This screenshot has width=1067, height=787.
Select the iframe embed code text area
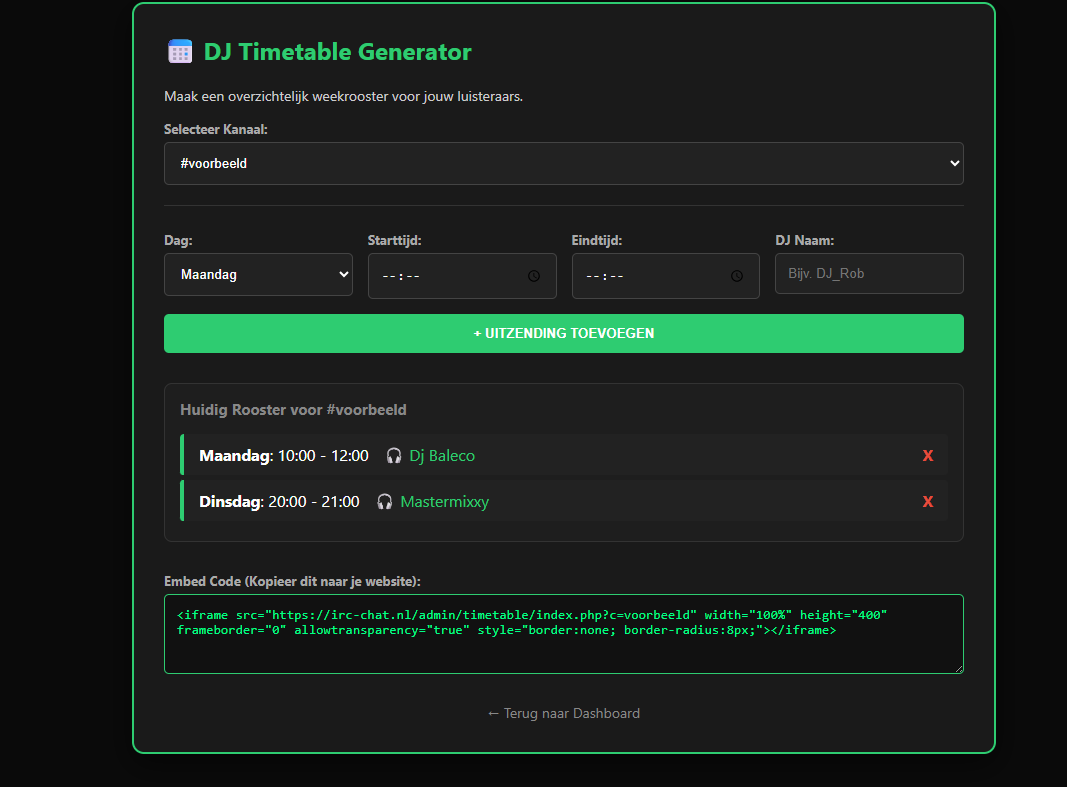(563, 633)
